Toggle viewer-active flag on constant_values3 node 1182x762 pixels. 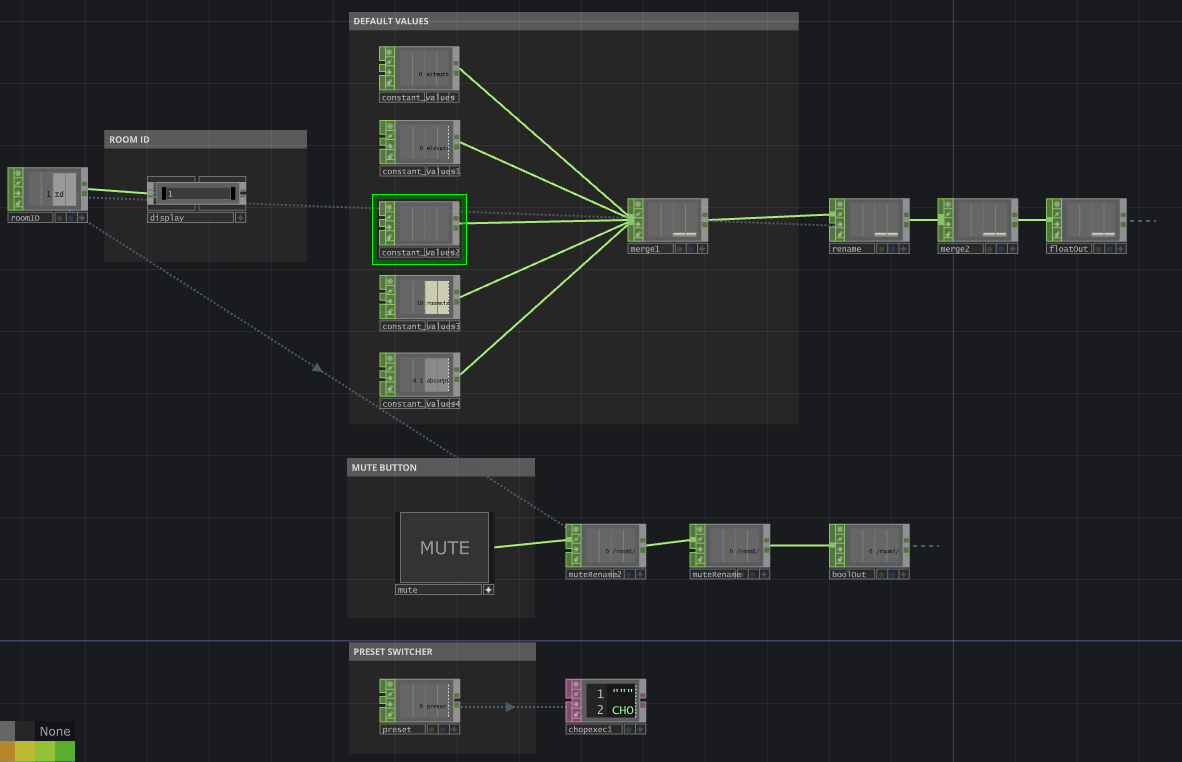coord(390,281)
